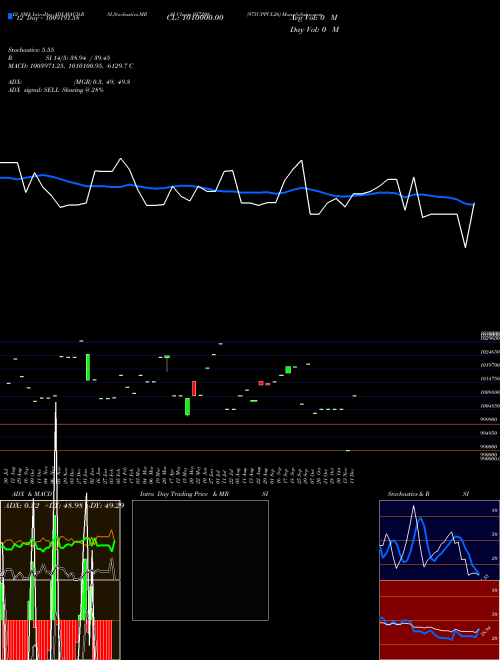
Task: Click the 30 Jul date axis label
Action: [x=7, y=475]
